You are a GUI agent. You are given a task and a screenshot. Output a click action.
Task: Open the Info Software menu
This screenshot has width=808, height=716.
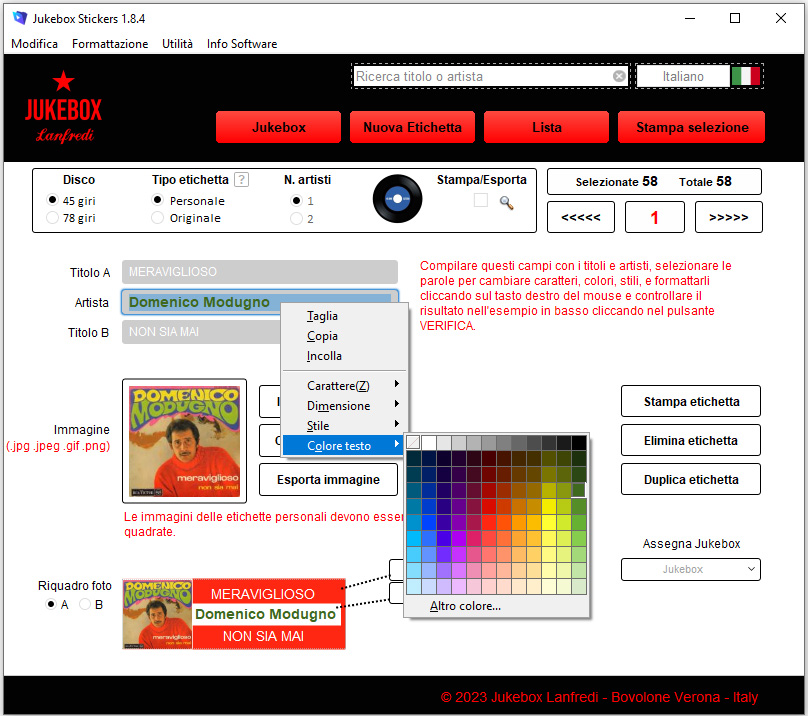[x=242, y=44]
